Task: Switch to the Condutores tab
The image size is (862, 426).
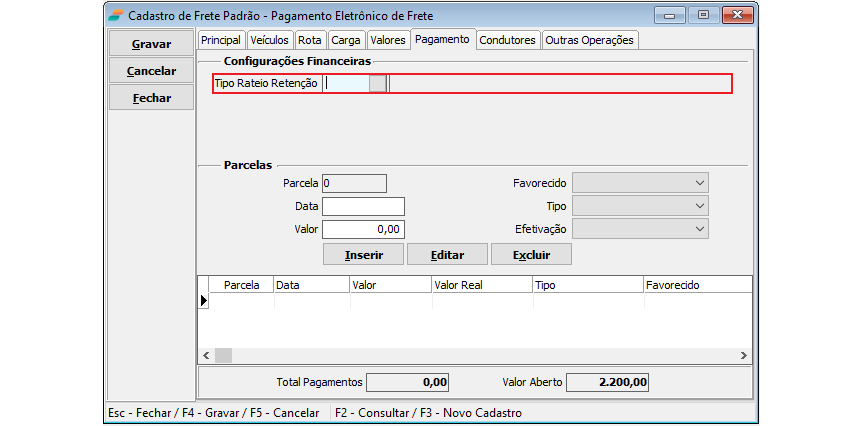Action: pos(508,40)
